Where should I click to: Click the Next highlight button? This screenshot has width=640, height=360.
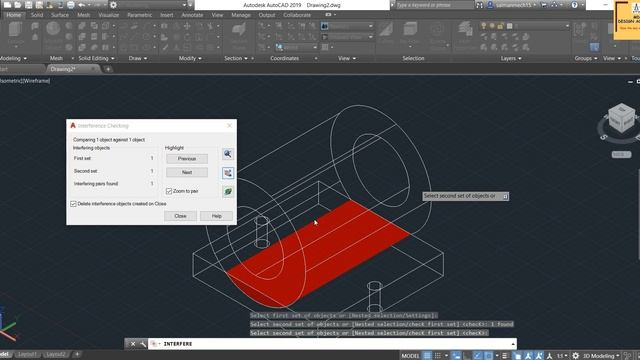[187, 172]
